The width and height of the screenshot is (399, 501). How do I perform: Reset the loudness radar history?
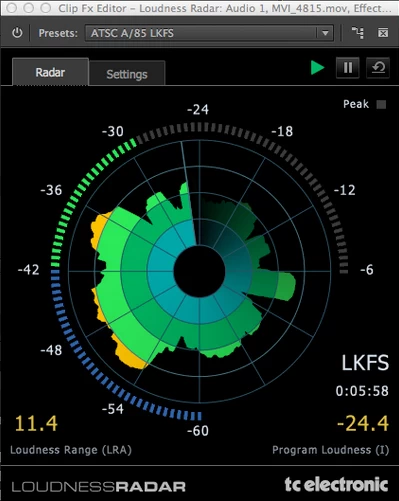pos(378,68)
